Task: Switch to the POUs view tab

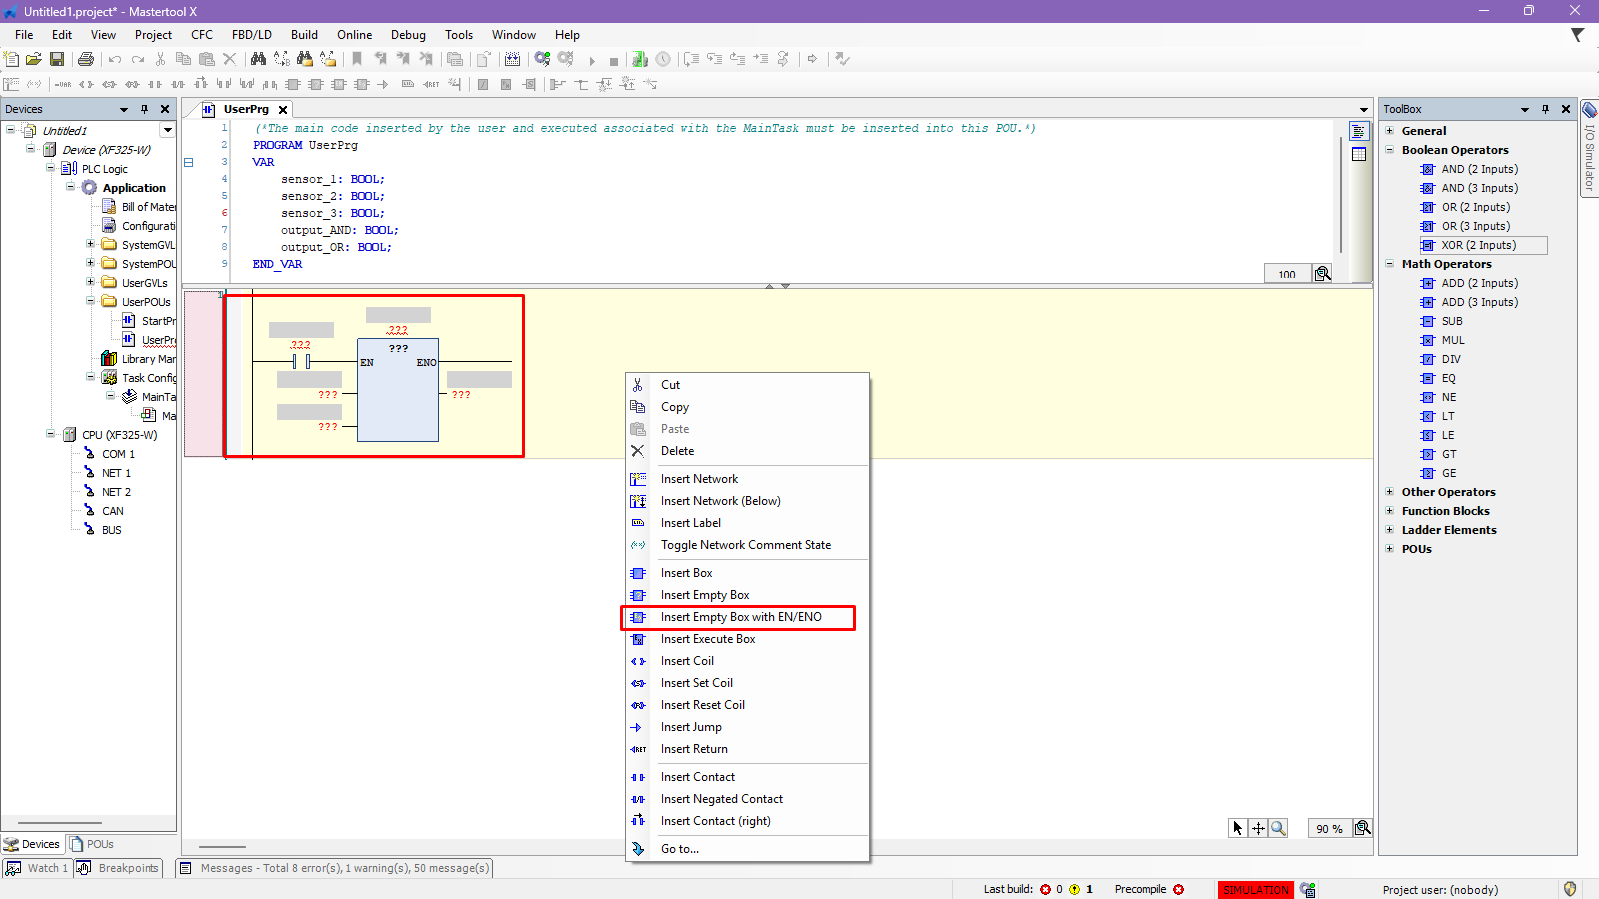Action: tap(92, 844)
